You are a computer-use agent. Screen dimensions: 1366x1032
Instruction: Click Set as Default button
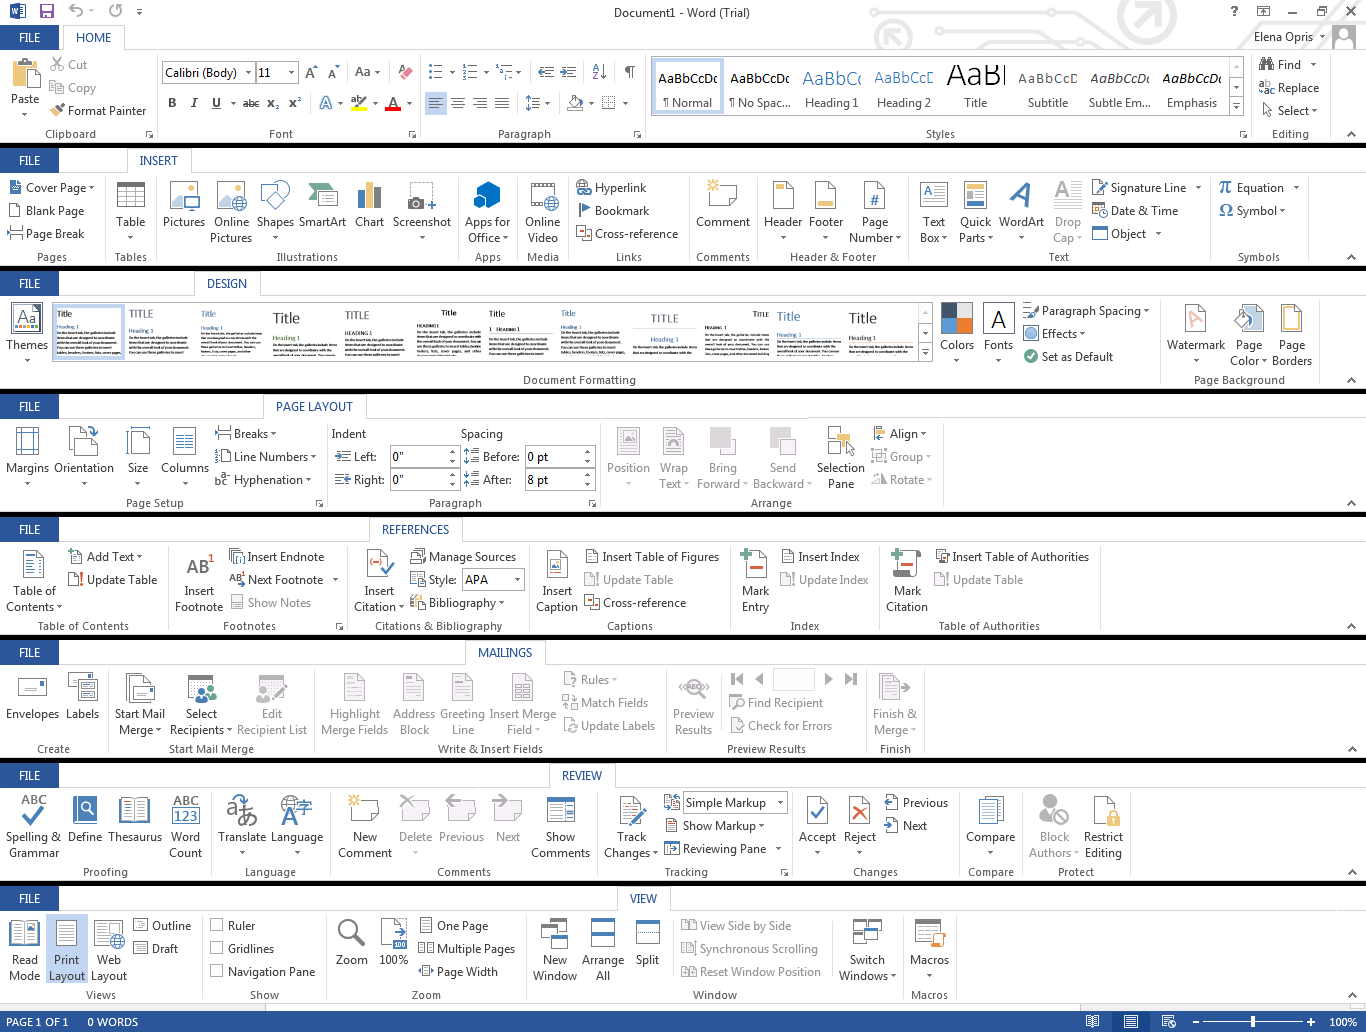click(x=1076, y=357)
